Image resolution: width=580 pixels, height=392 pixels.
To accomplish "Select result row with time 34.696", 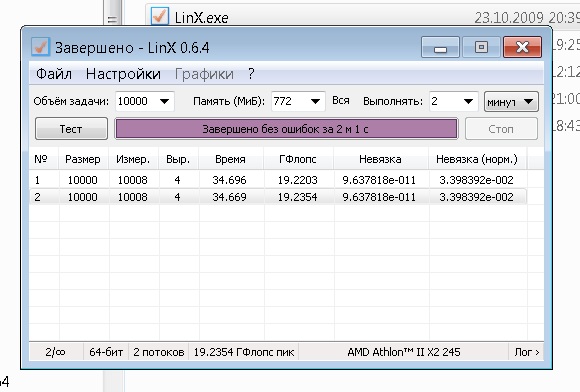I will 278,180.
